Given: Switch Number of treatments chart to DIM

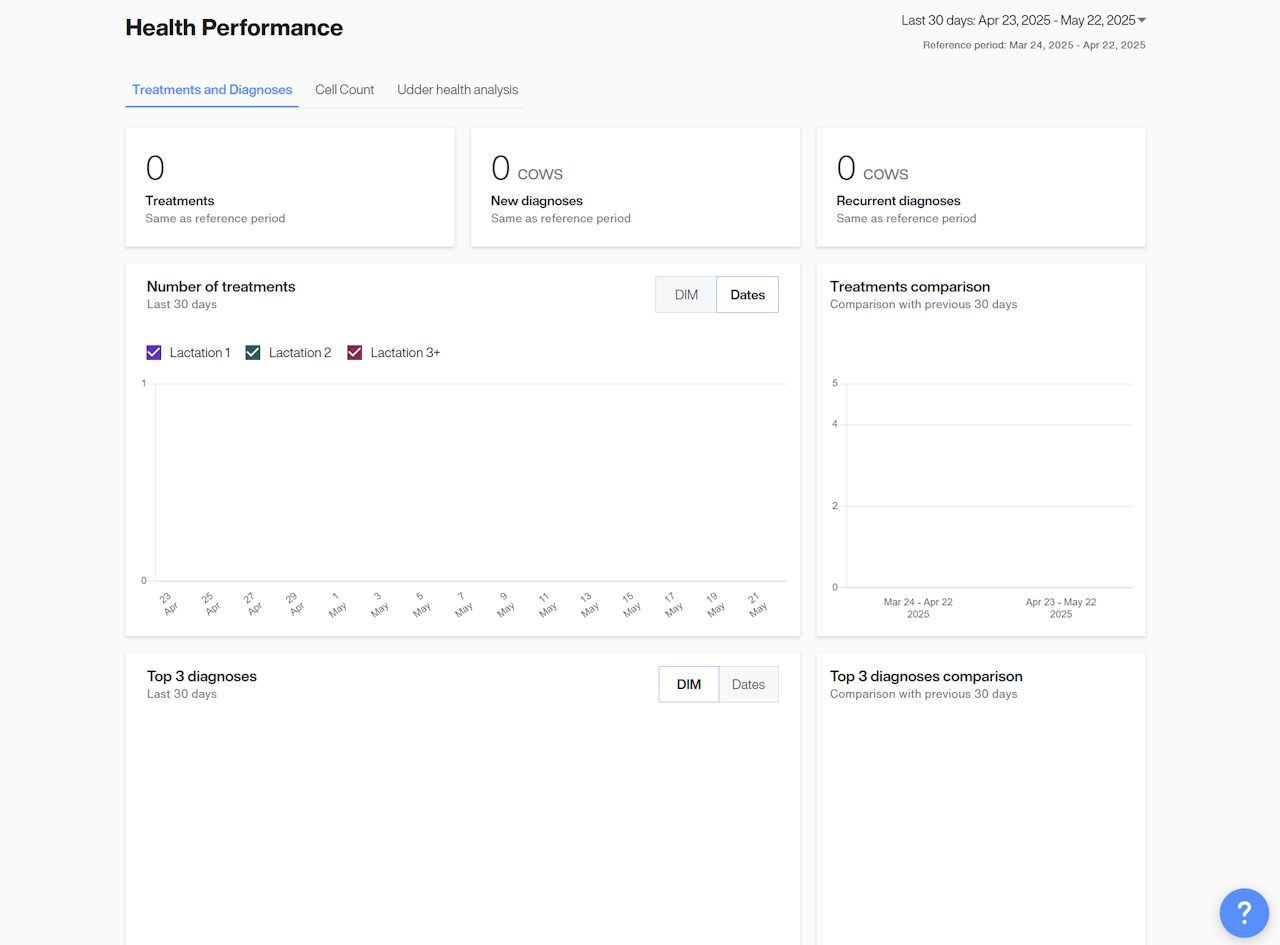Looking at the screenshot, I should pyautogui.click(x=686, y=295).
